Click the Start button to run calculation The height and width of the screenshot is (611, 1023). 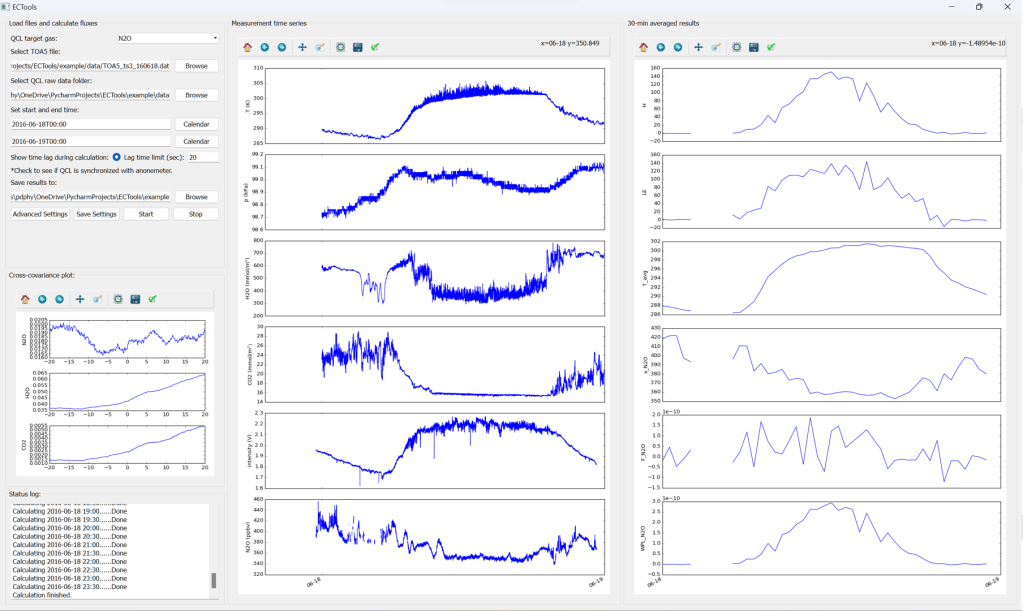[x=146, y=214]
